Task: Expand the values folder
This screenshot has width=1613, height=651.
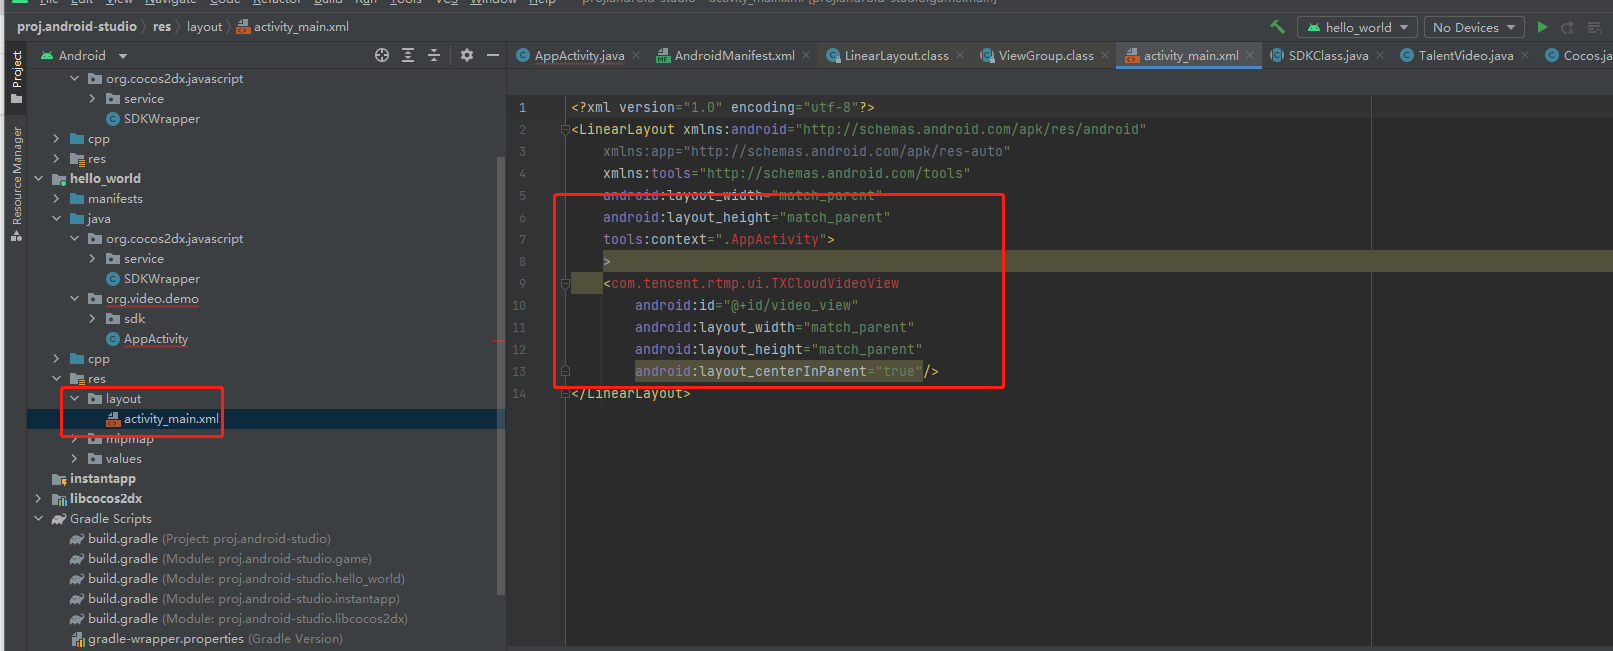Action: tap(74, 459)
